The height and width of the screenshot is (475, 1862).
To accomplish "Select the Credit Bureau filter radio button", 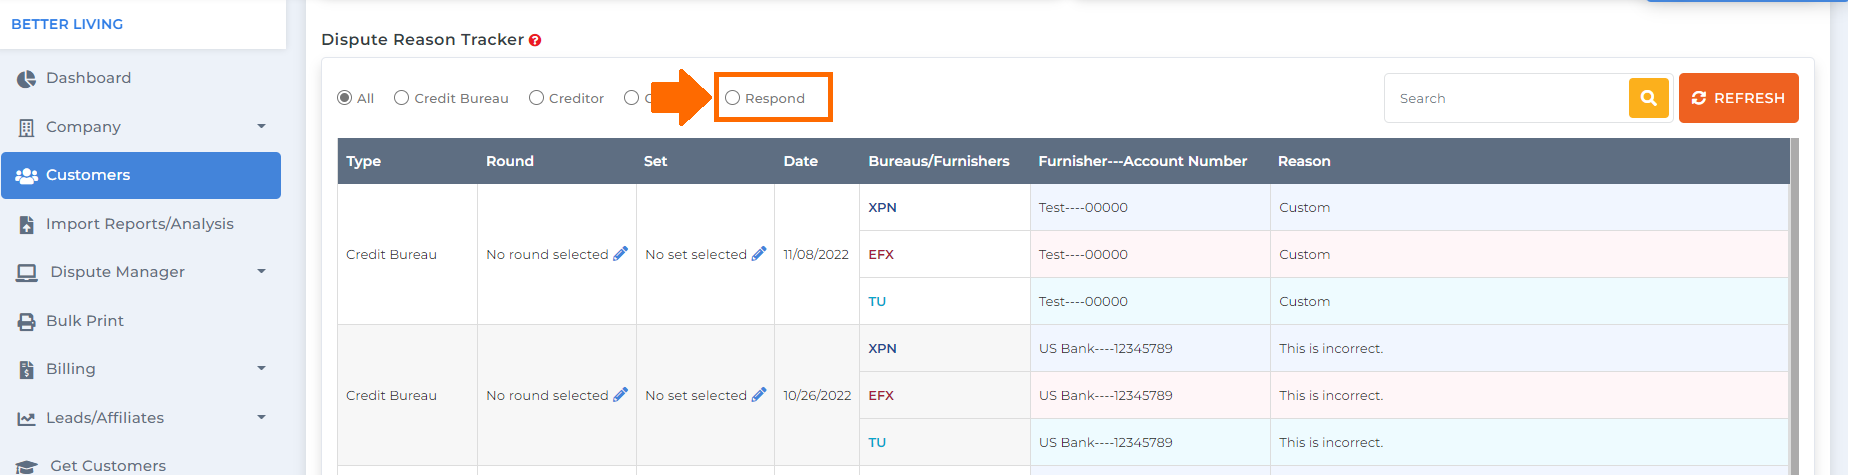I will (402, 98).
